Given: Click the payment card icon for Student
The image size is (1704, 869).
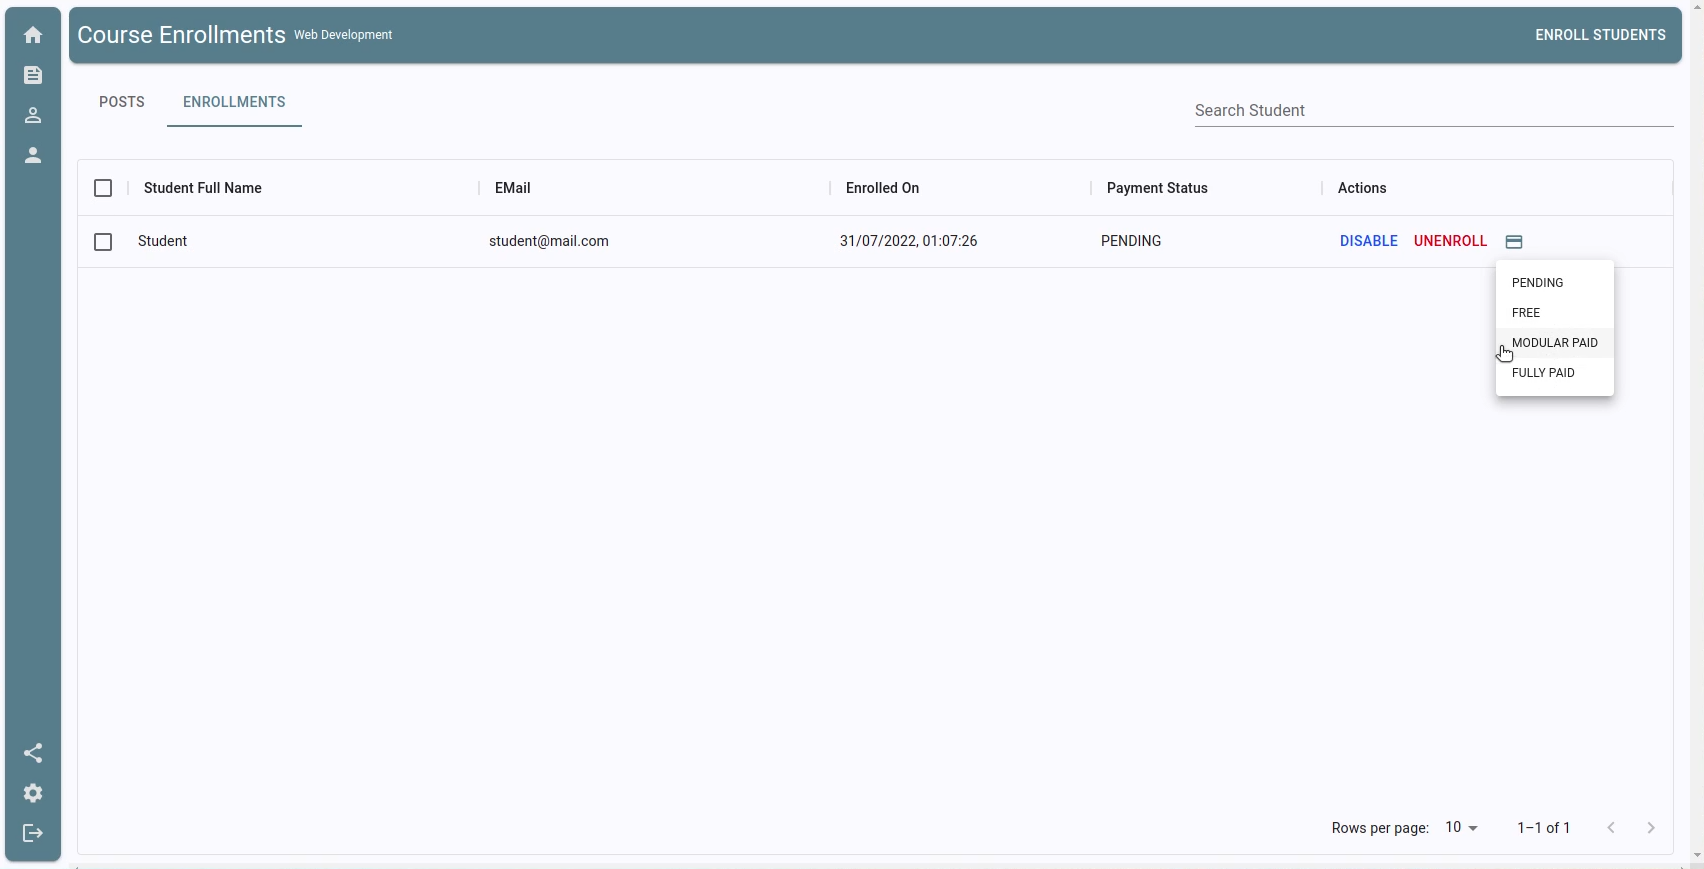Looking at the screenshot, I should coord(1514,242).
